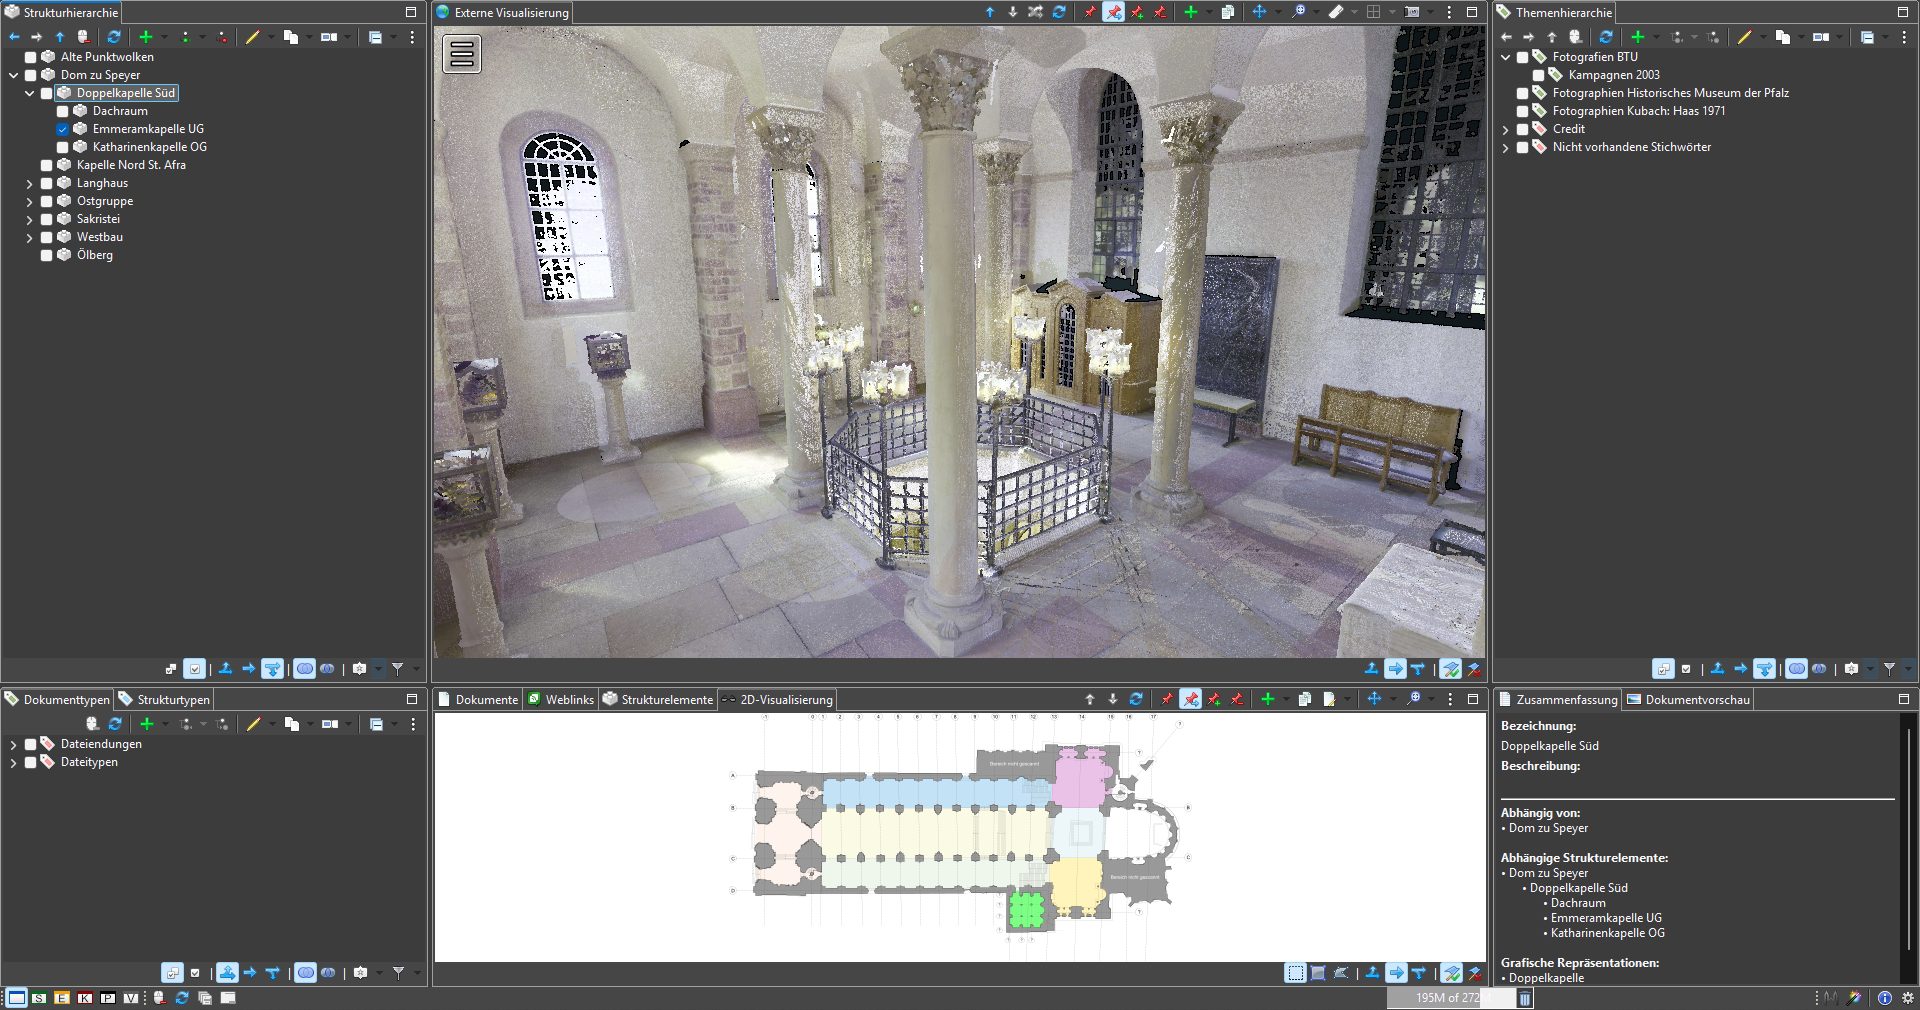Click zoom magnifier icon in Externe Visualisierung toolbar

point(1298,12)
